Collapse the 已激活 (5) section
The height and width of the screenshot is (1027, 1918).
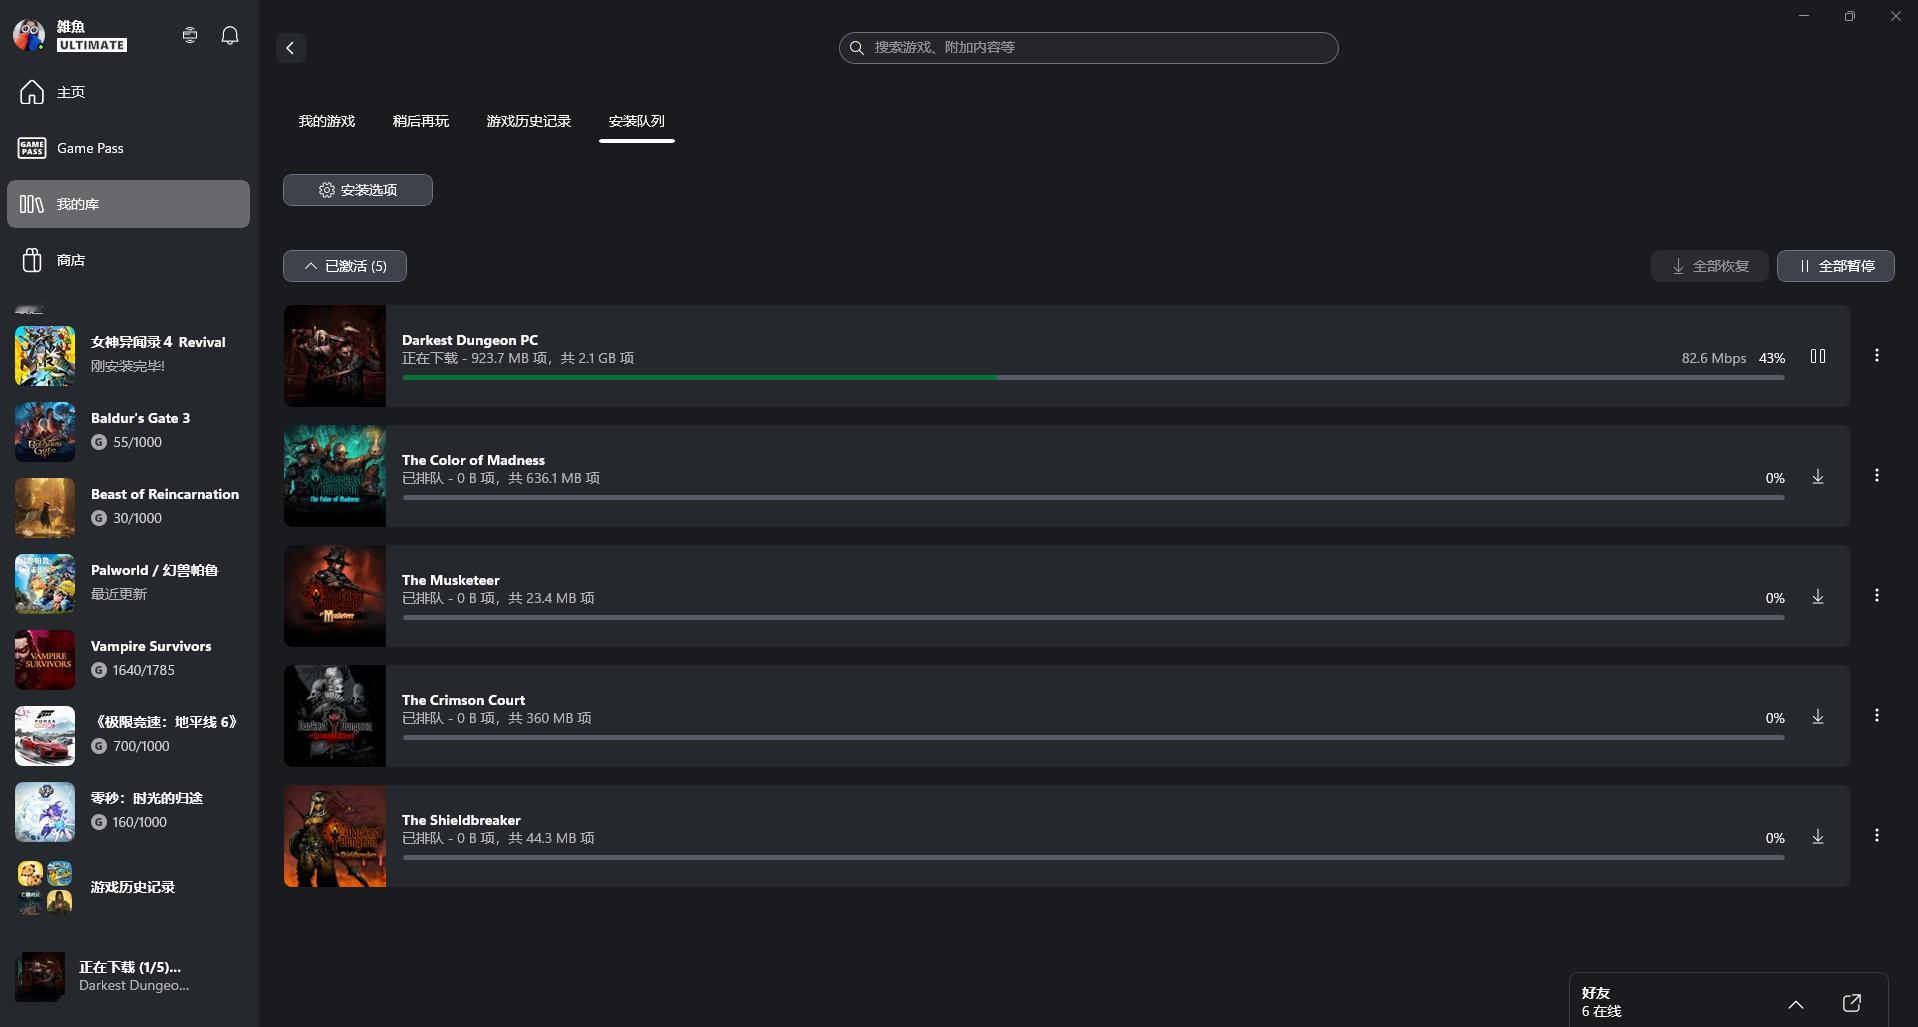click(345, 266)
